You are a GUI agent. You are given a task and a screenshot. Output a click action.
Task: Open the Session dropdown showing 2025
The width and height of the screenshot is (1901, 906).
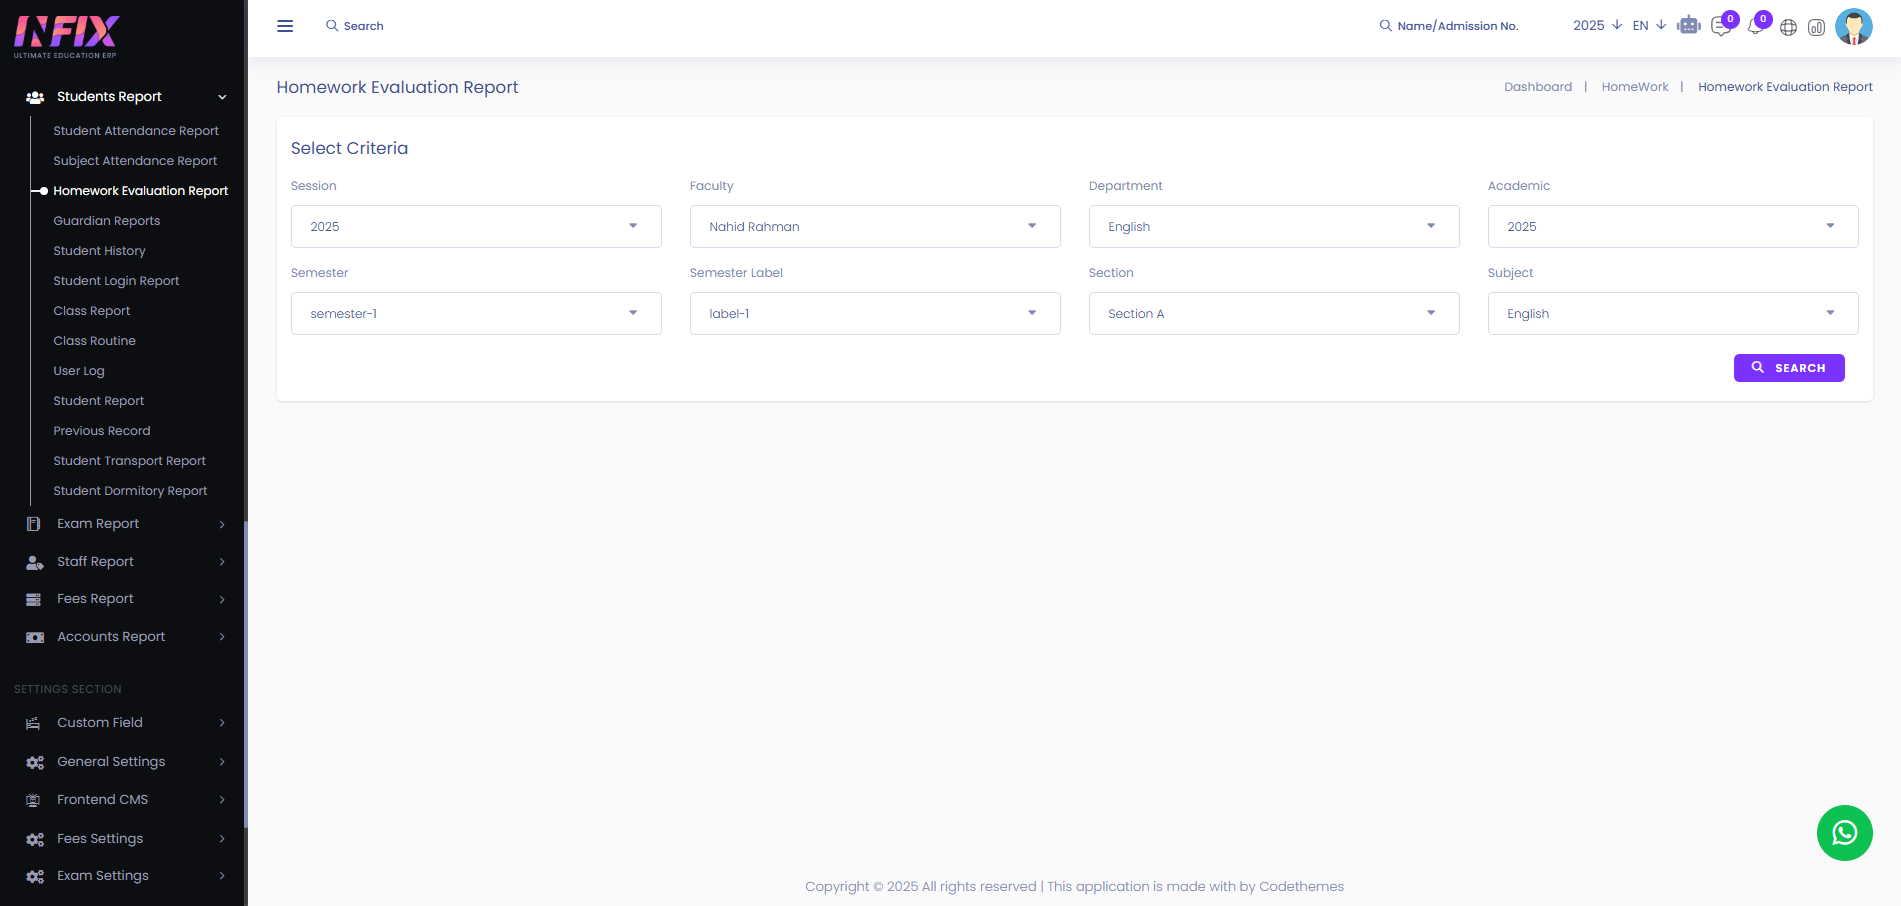click(476, 227)
